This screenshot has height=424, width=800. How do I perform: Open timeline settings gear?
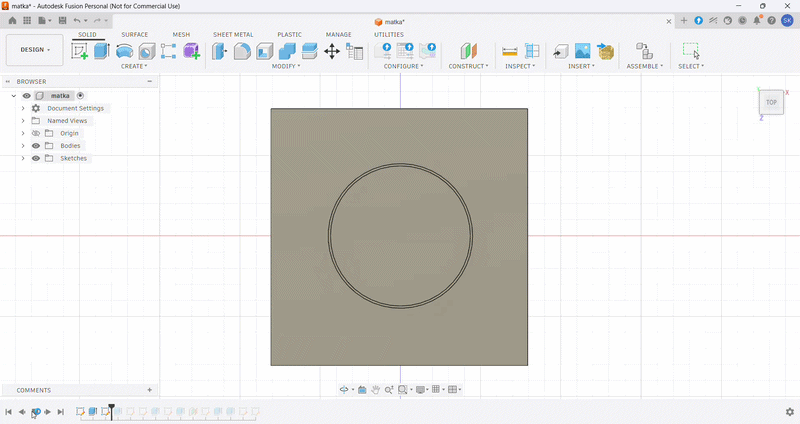[790, 412]
